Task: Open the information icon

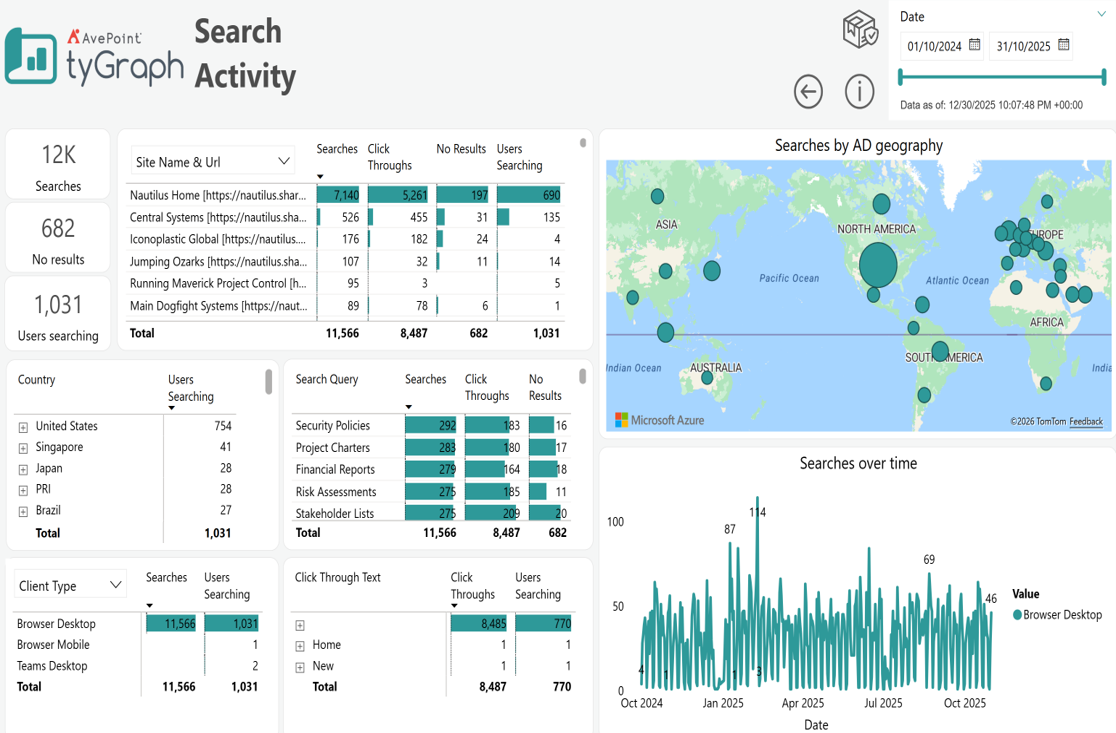Action: (x=859, y=92)
